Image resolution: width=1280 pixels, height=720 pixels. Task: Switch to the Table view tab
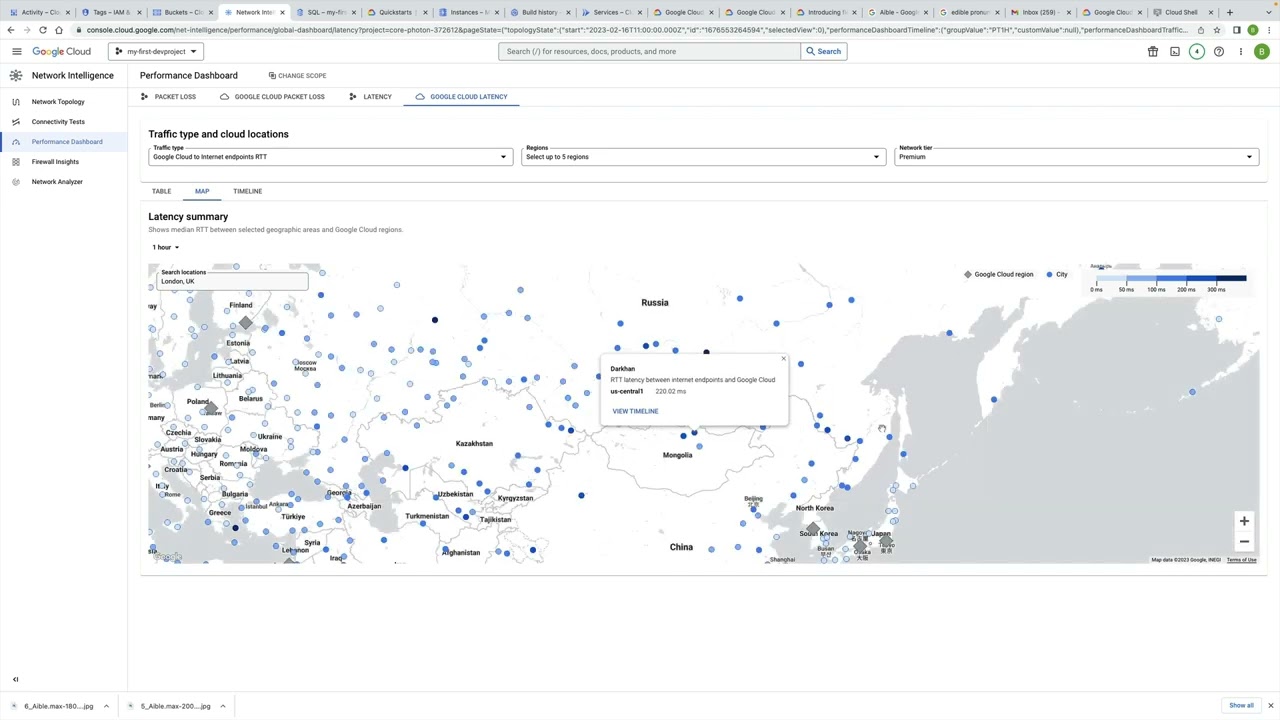pos(161,191)
